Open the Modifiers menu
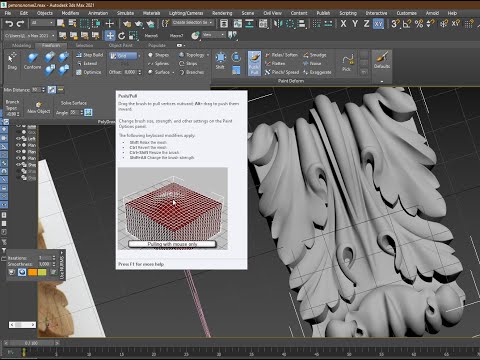 point(70,13)
